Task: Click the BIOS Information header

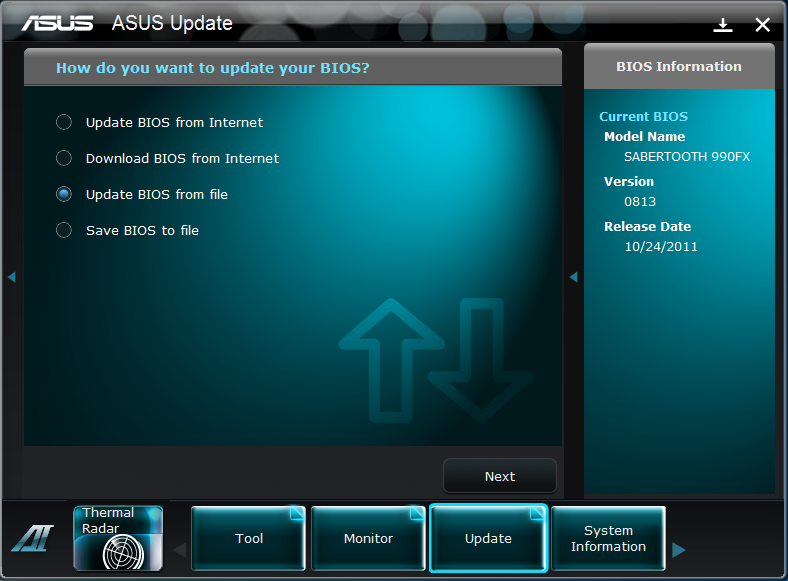Action: 679,66
